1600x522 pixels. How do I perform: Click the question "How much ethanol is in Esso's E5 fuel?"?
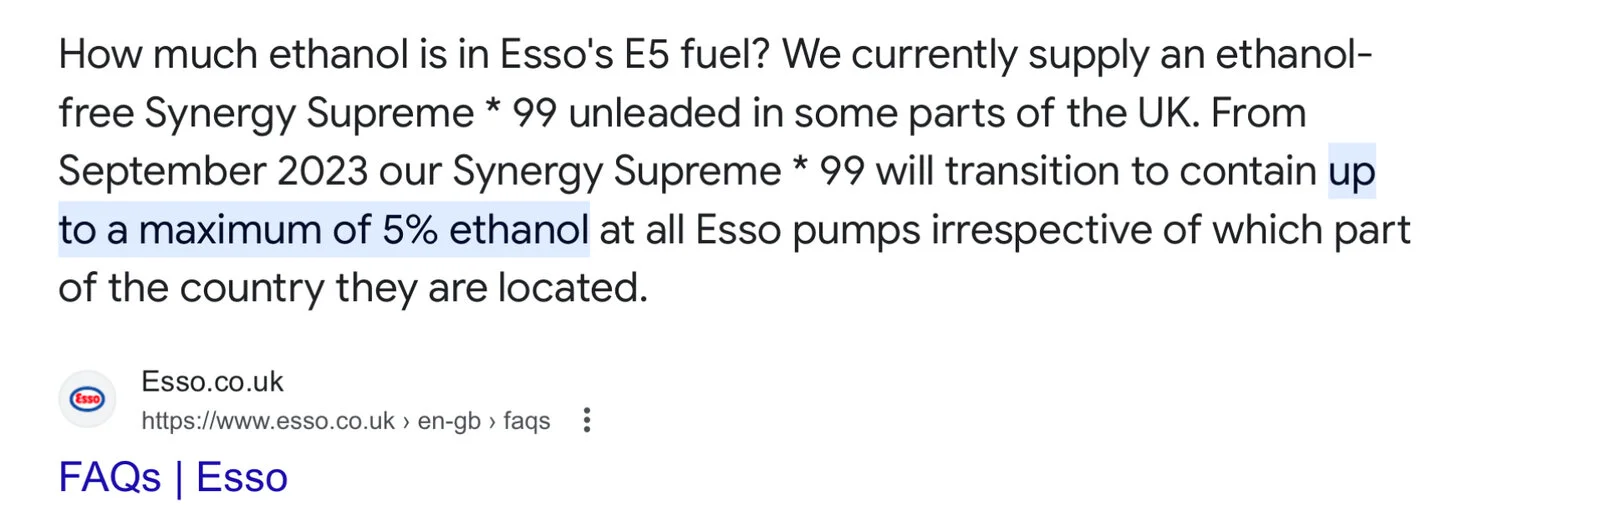pos(414,54)
